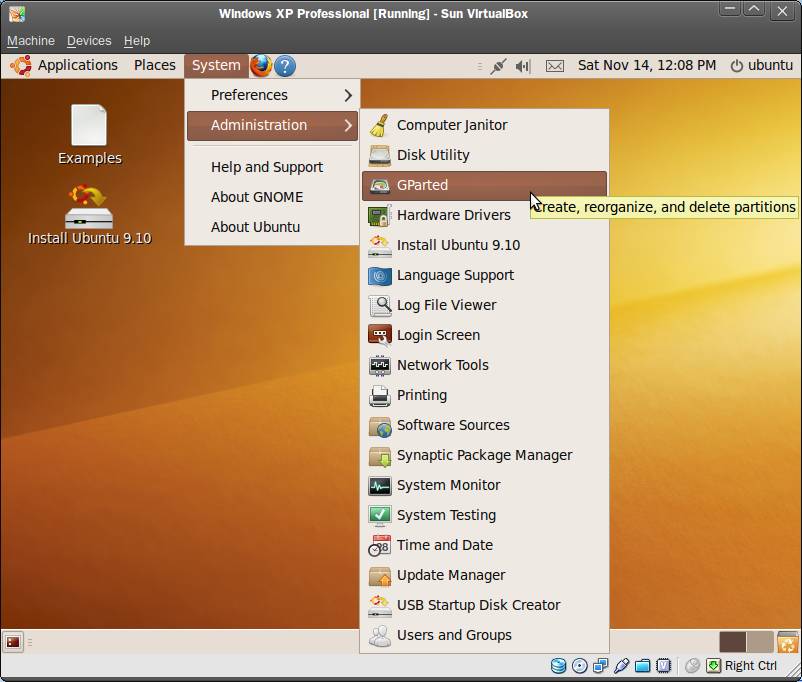Select About Ubuntu menu entry
Viewport: 802px width, 682px height.
tap(272, 227)
